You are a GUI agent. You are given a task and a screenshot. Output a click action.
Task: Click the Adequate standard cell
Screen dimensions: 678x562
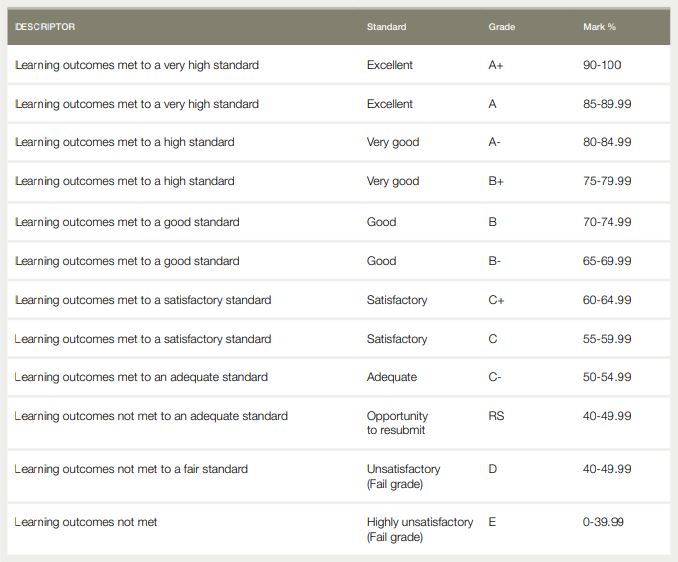[392, 377]
